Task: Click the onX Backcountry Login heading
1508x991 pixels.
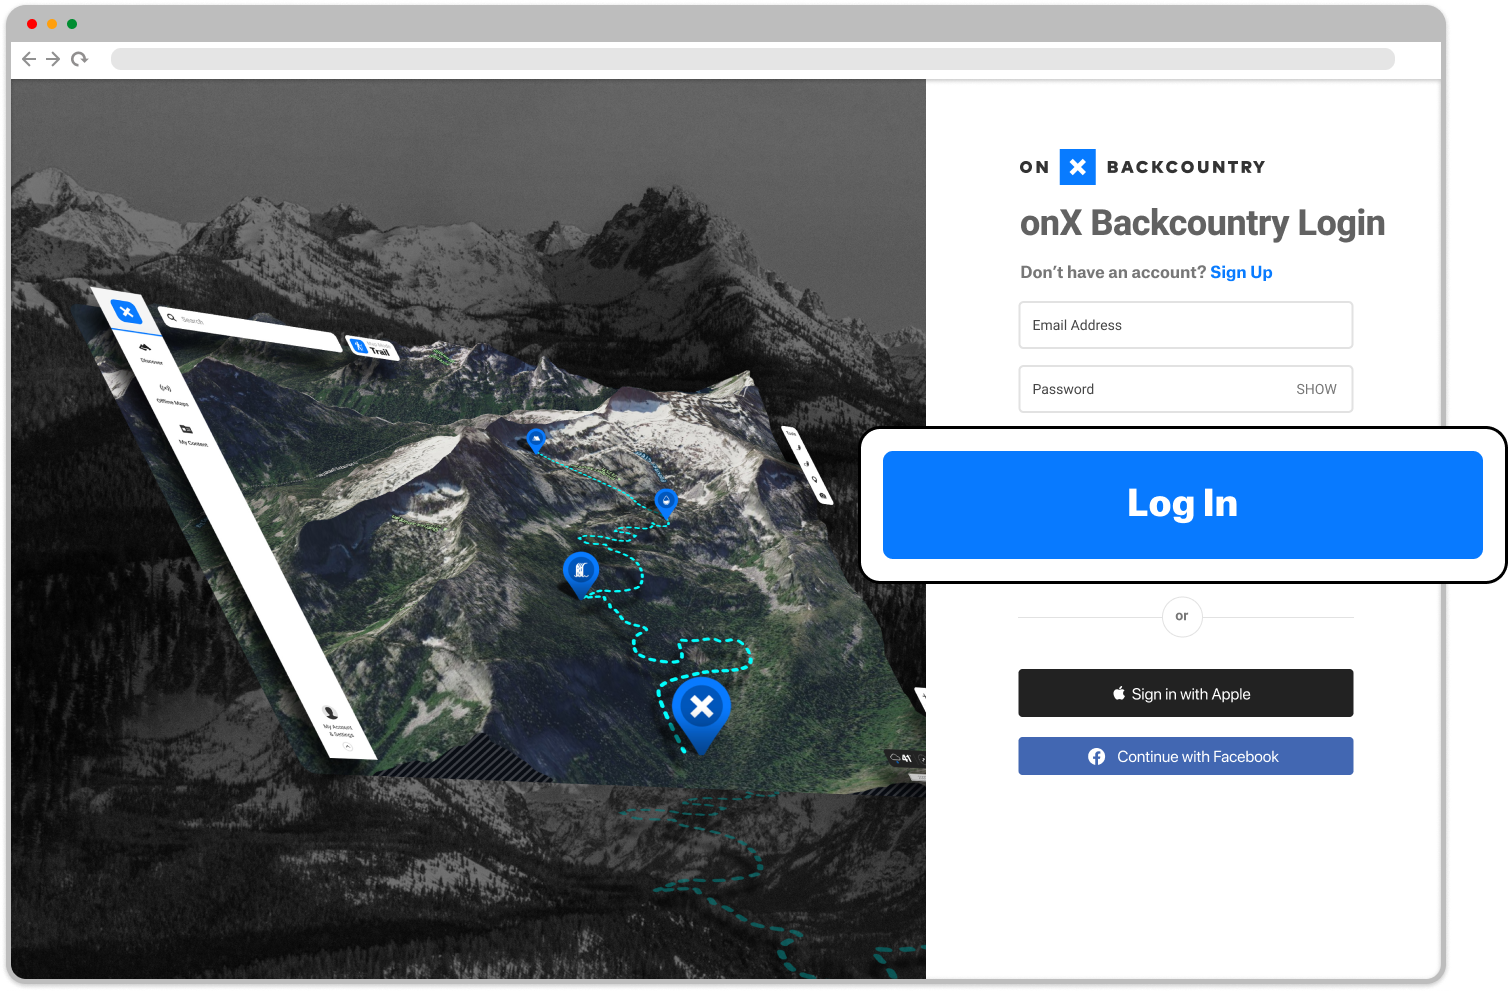Action: [1202, 223]
